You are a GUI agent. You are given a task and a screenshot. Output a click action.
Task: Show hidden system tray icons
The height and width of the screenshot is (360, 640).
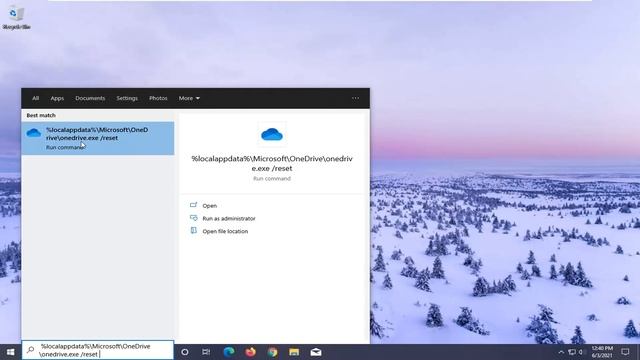coord(561,352)
